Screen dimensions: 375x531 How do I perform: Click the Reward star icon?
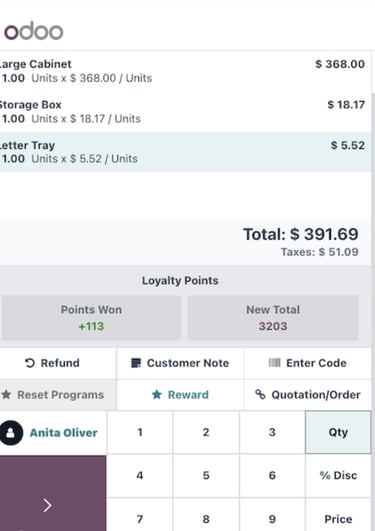click(x=157, y=395)
